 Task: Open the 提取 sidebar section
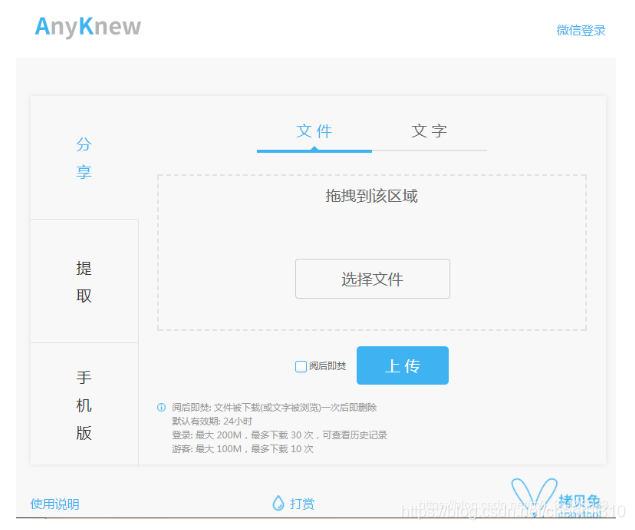tap(84, 282)
